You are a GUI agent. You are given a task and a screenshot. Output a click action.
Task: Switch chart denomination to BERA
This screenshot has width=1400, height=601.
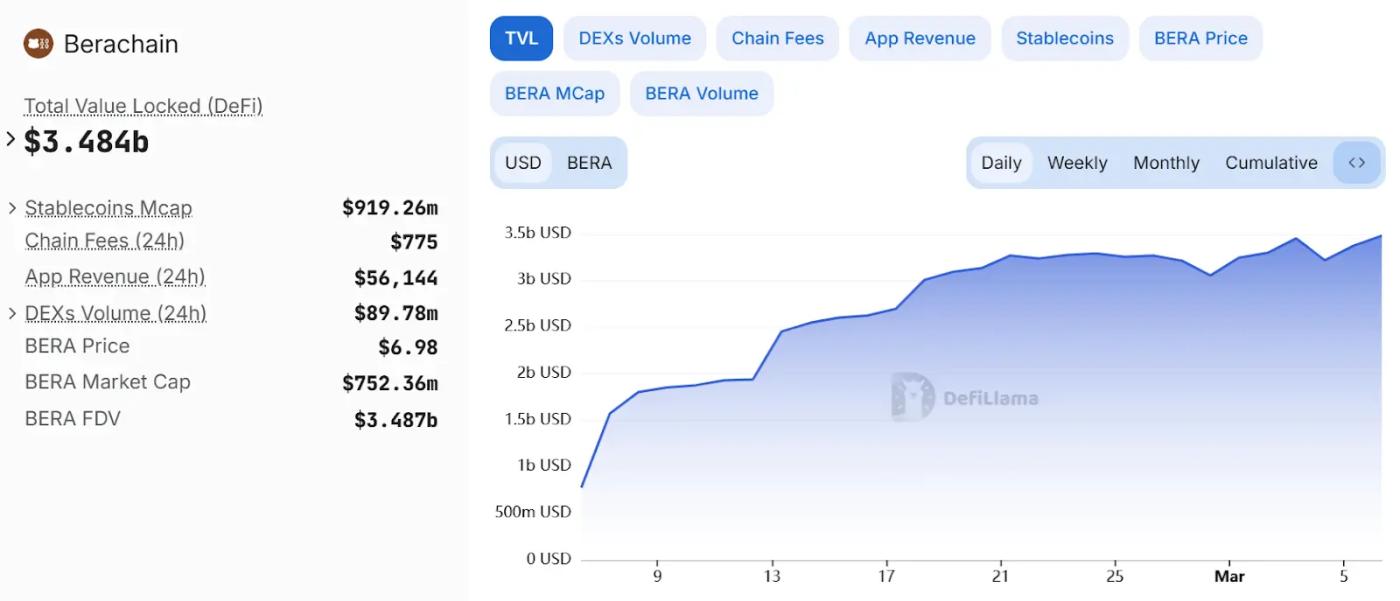click(x=589, y=163)
